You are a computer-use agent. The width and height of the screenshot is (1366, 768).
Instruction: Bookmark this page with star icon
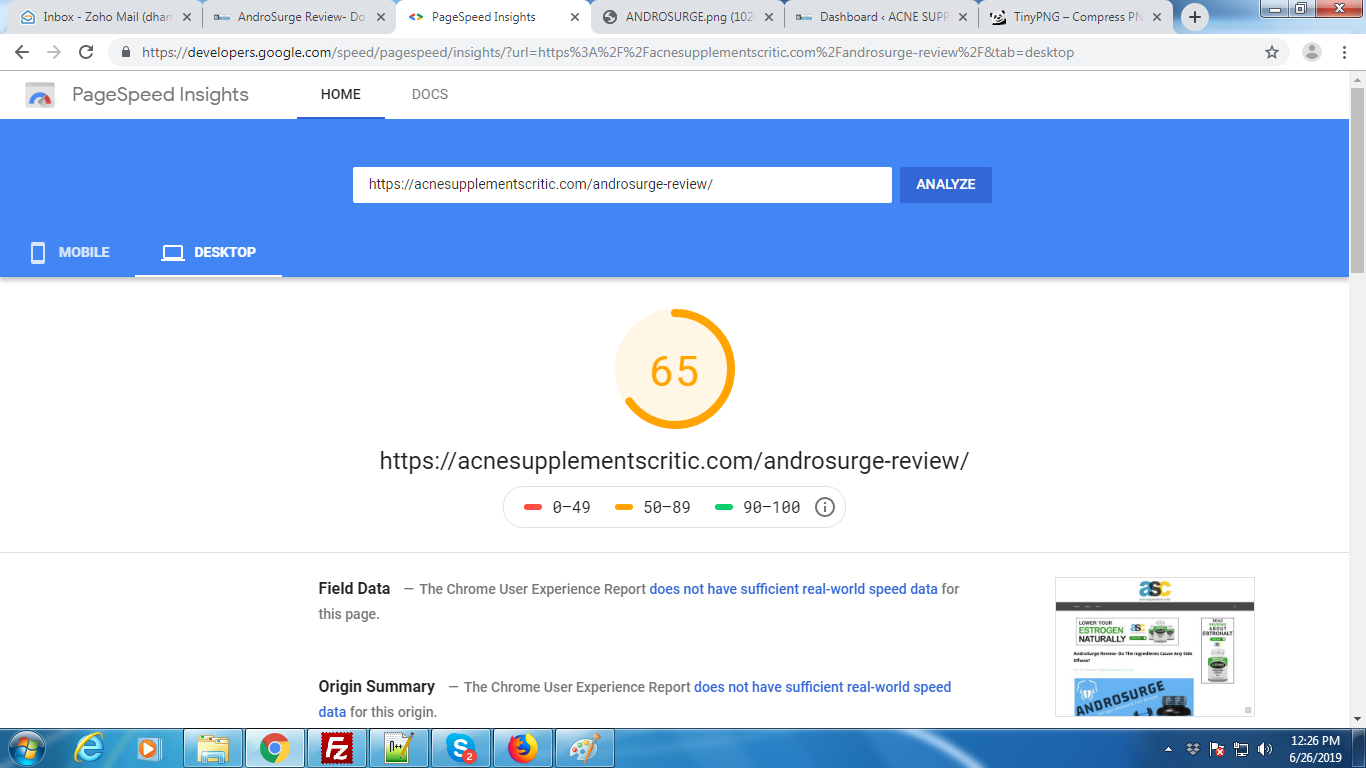[1272, 53]
